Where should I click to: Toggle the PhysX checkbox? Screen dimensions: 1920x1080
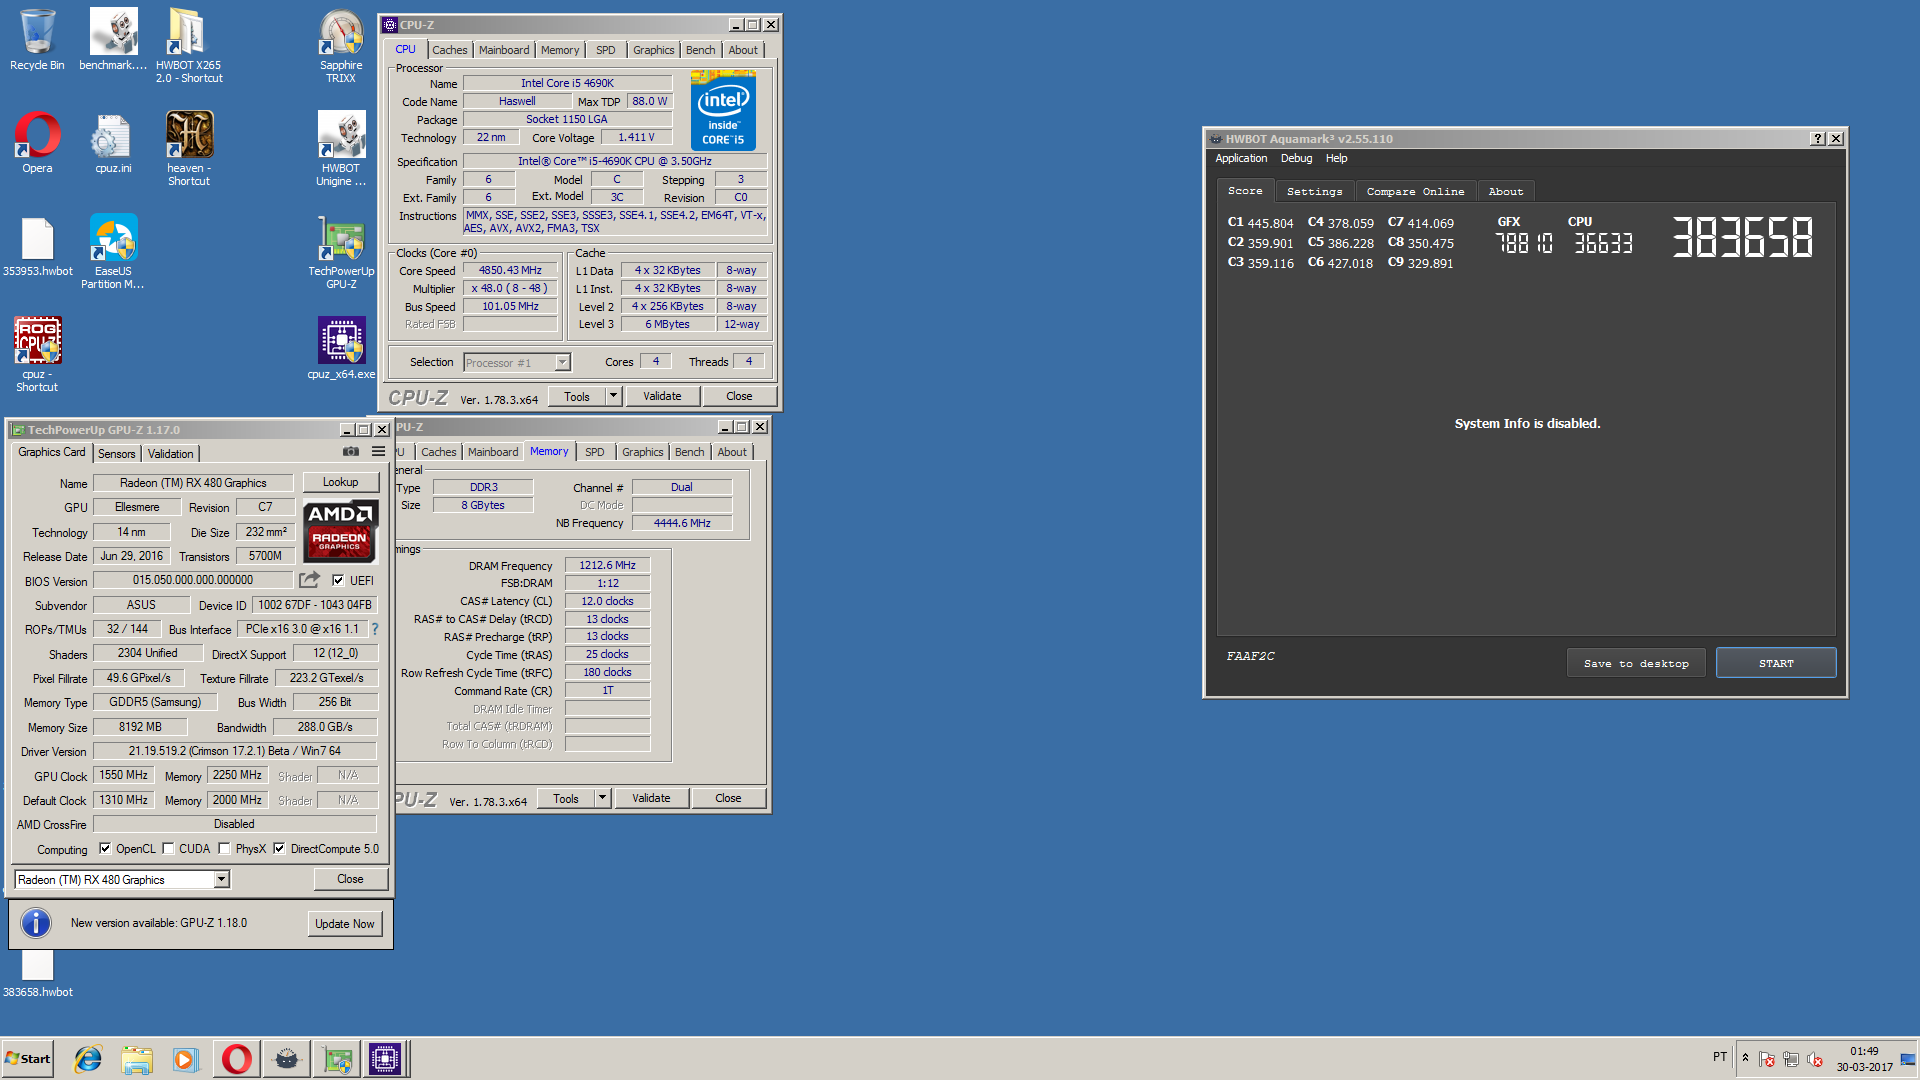pos(224,848)
